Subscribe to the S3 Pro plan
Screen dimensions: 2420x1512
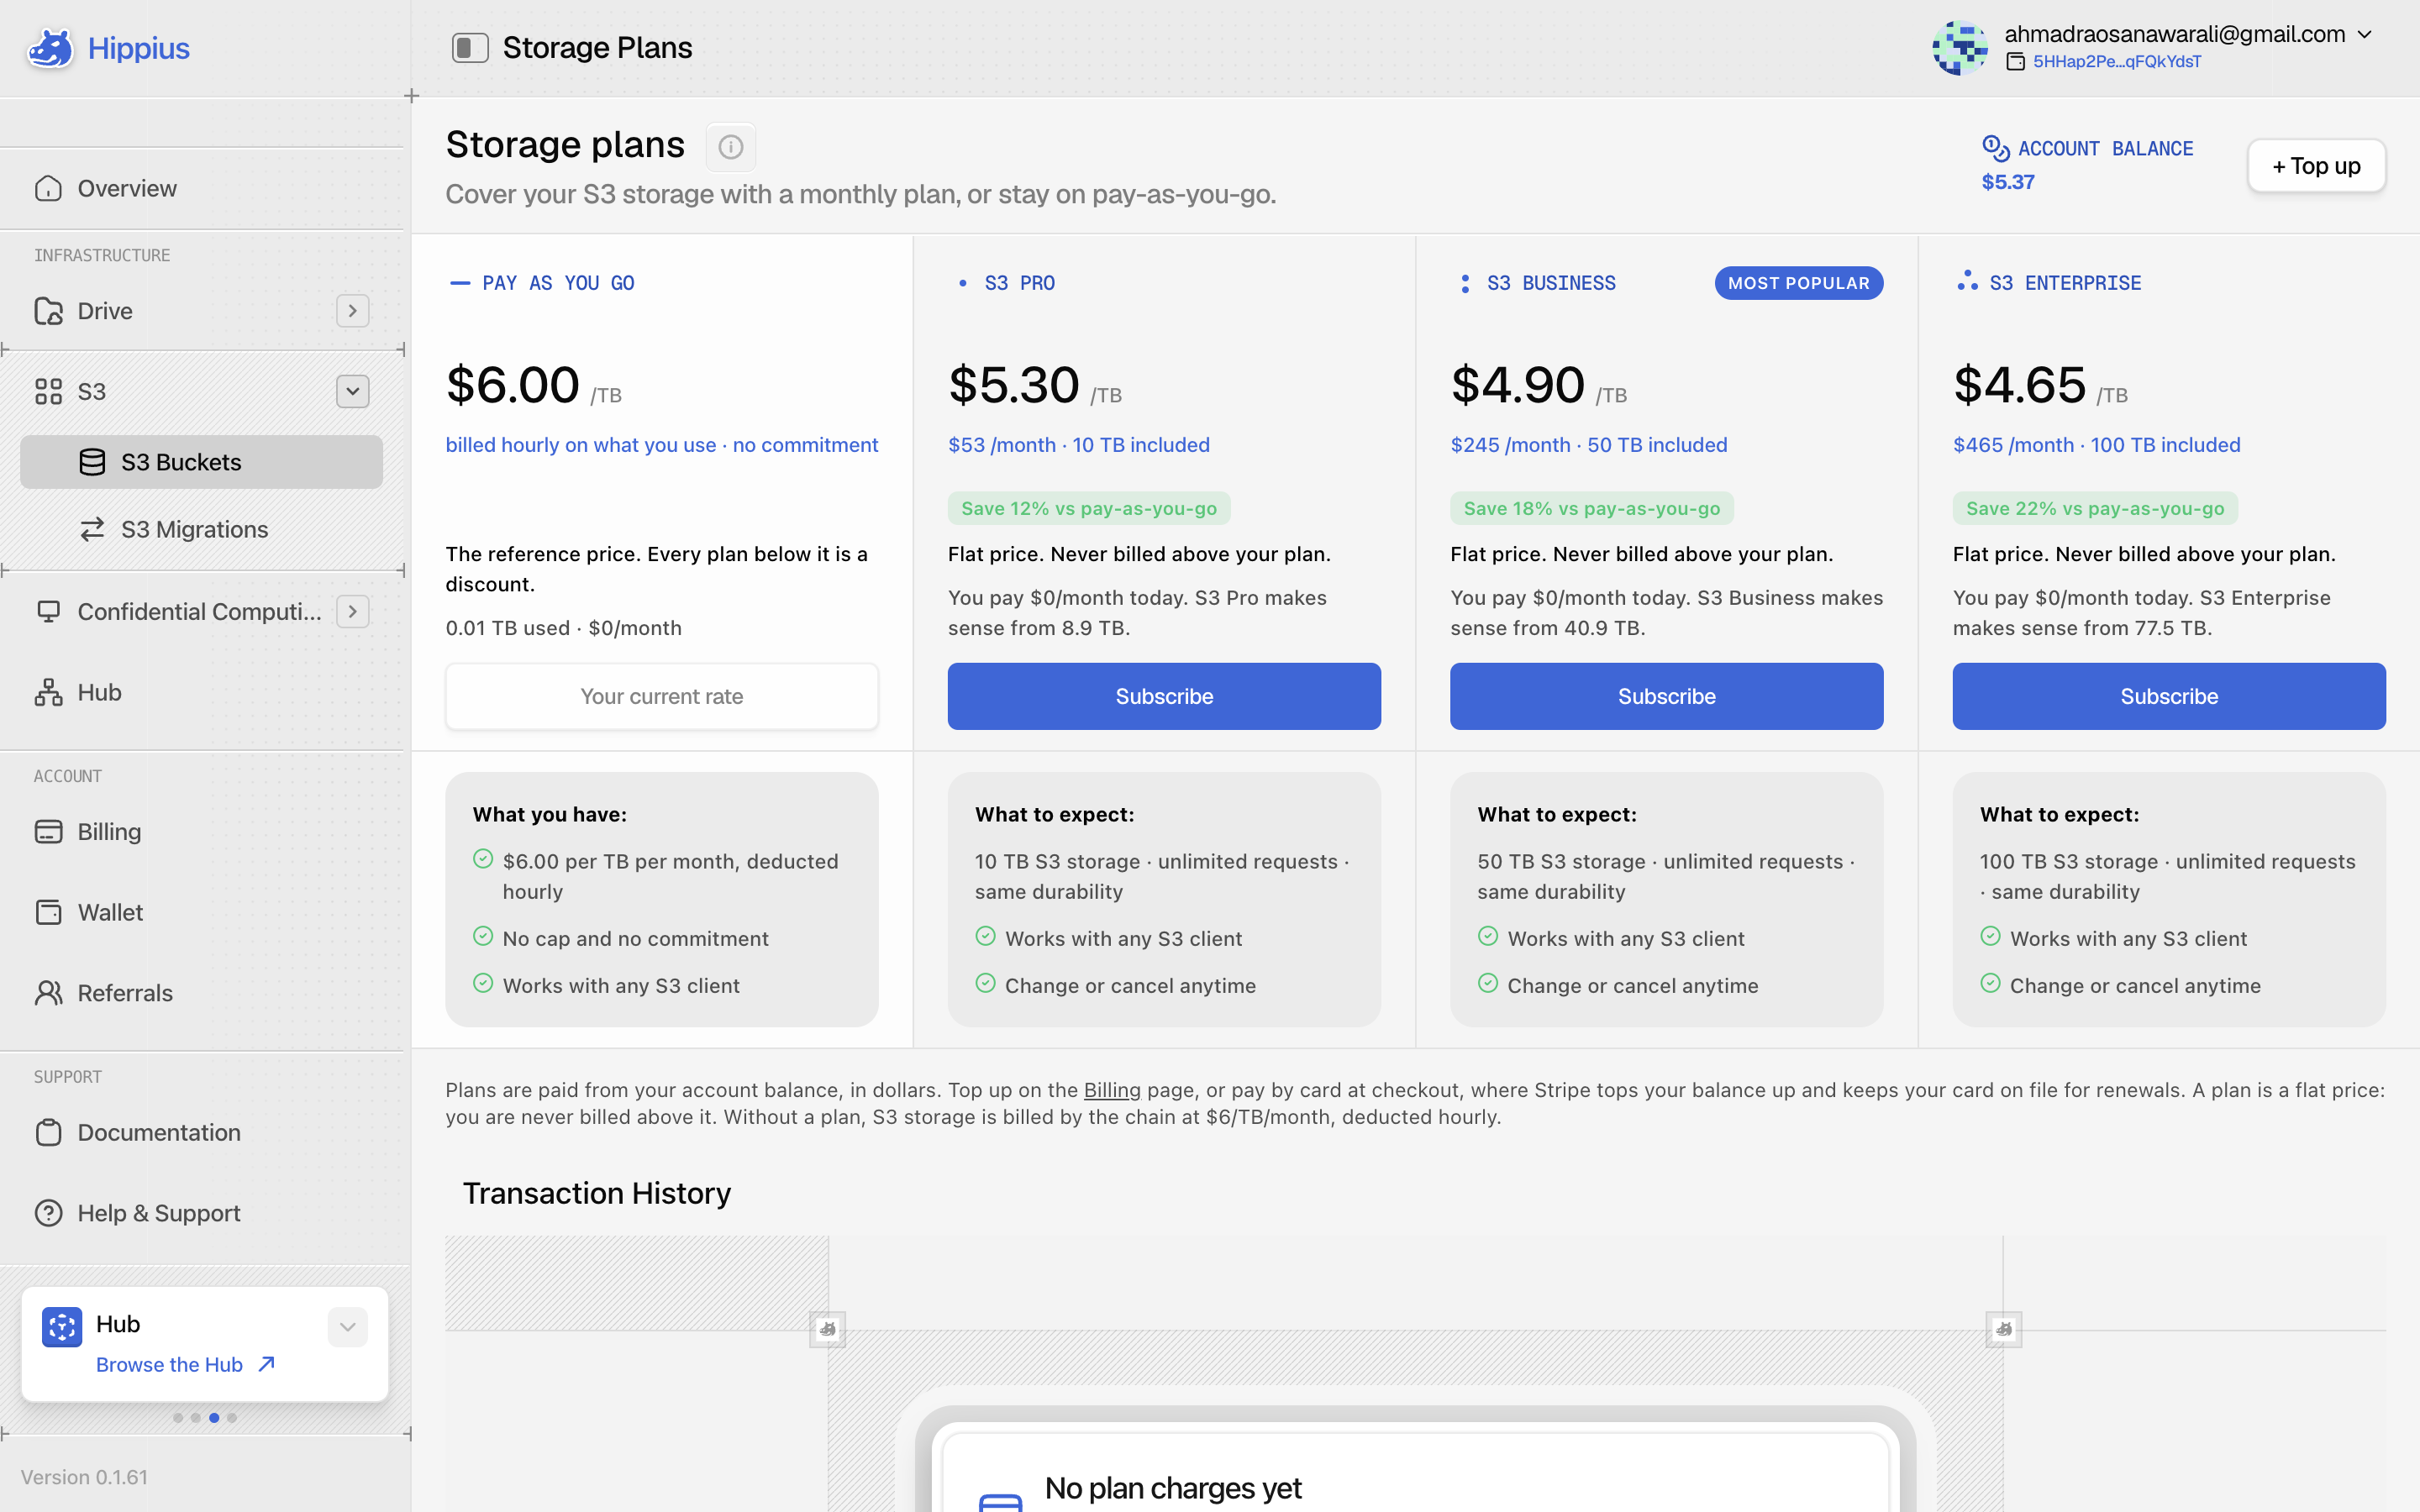coord(1164,696)
